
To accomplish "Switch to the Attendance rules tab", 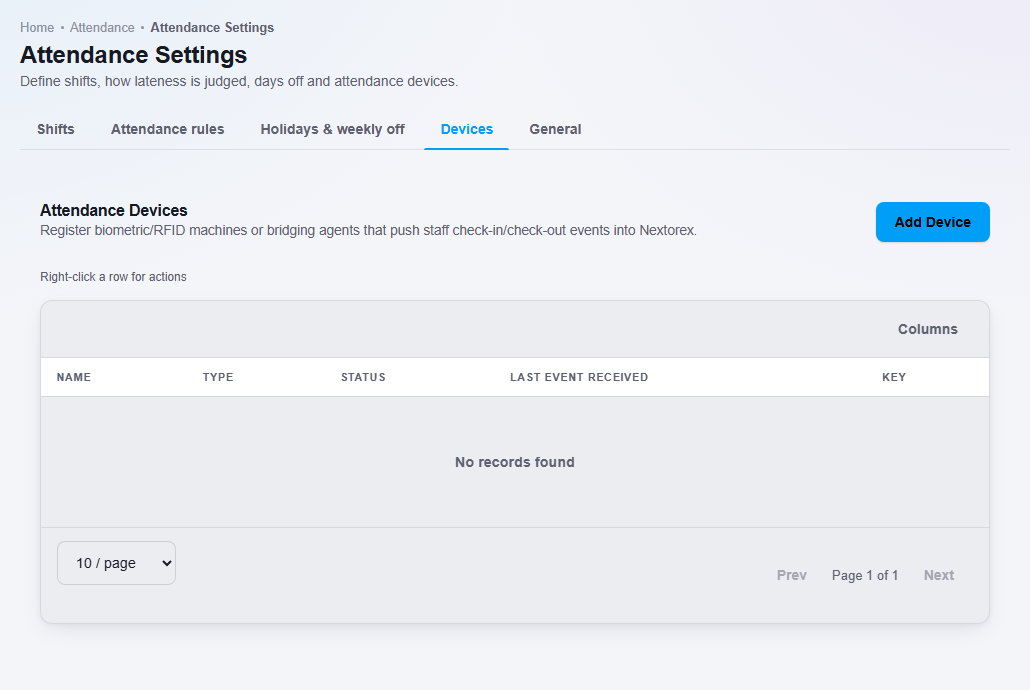I will tap(168, 129).
